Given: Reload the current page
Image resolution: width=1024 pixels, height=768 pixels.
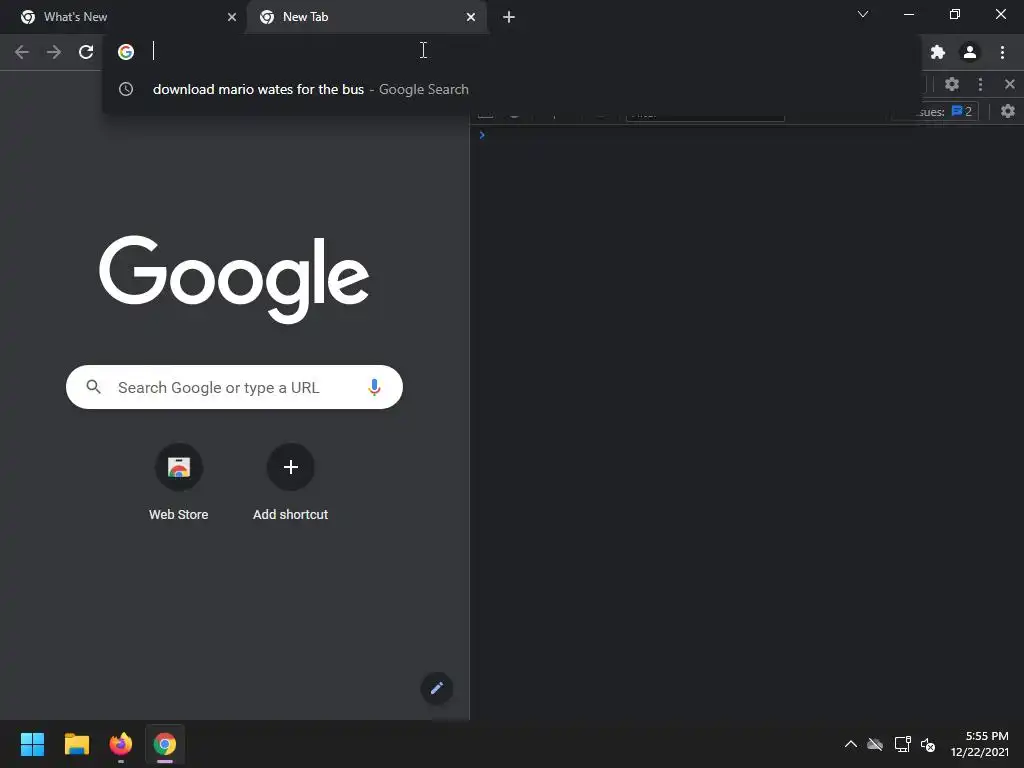Looking at the screenshot, I should point(86,52).
